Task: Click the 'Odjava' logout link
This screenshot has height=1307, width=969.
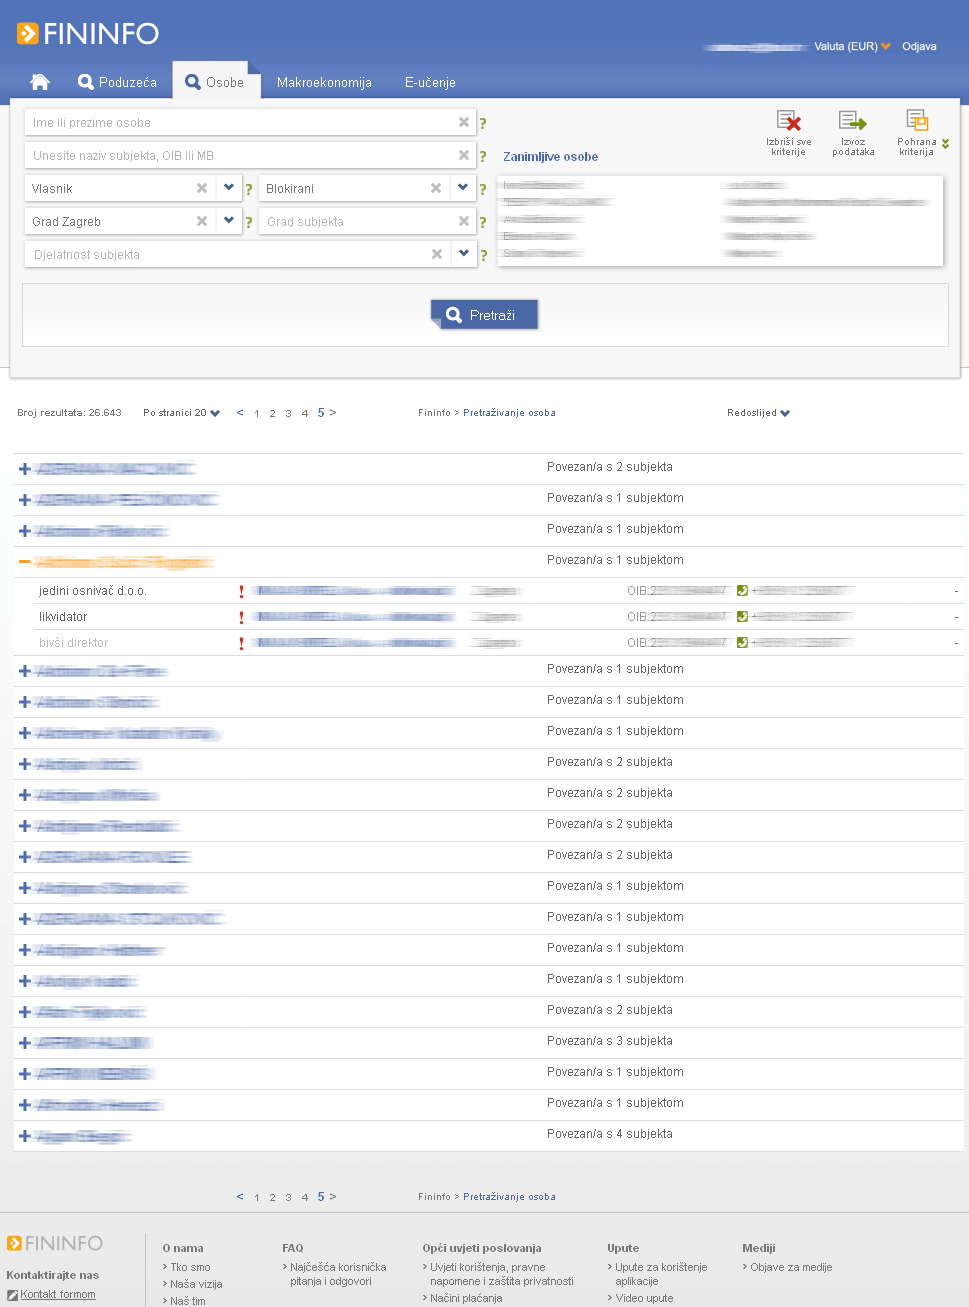Action: click(919, 46)
